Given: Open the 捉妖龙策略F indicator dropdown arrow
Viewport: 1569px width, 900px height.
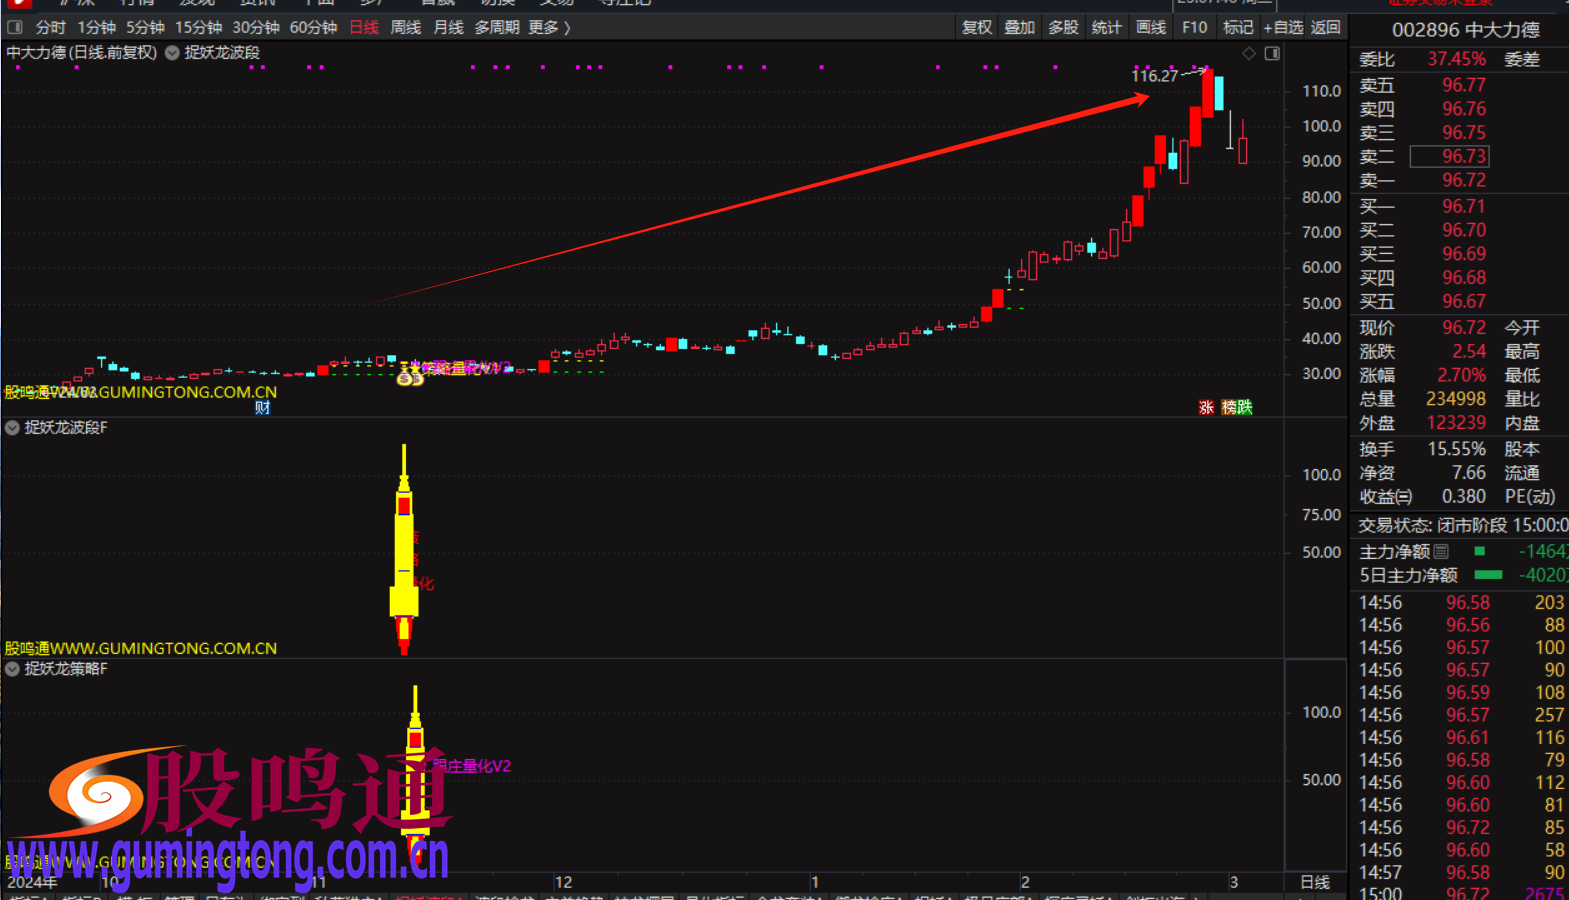Looking at the screenshot, I should click(x=13, y=669).
